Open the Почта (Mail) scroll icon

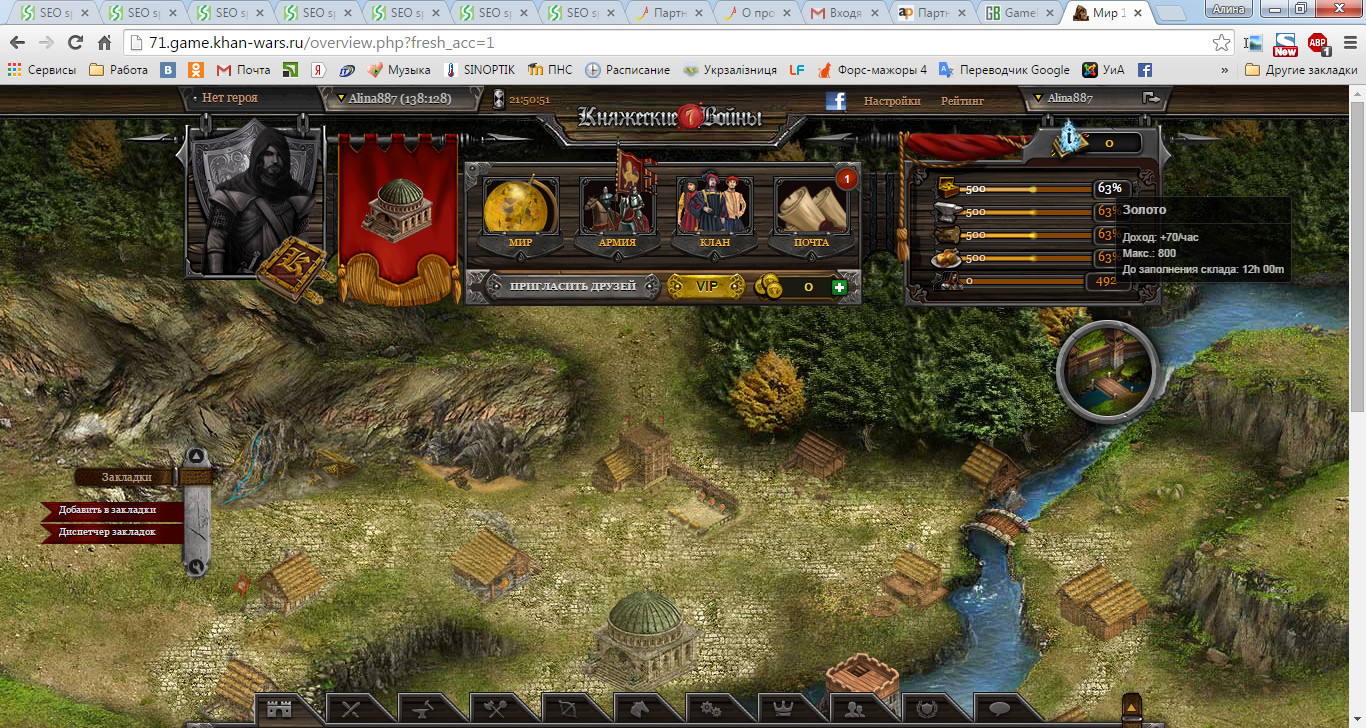[812, 207]
